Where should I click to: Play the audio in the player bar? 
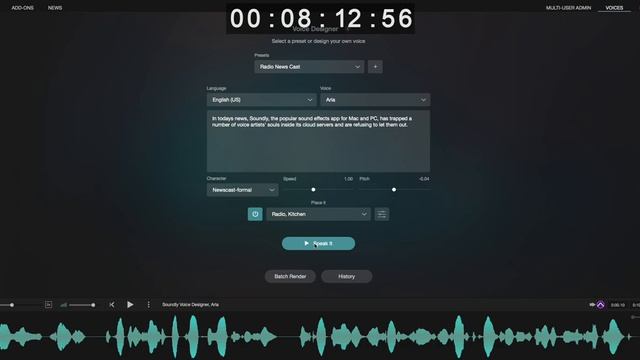(x=130, y=304)
